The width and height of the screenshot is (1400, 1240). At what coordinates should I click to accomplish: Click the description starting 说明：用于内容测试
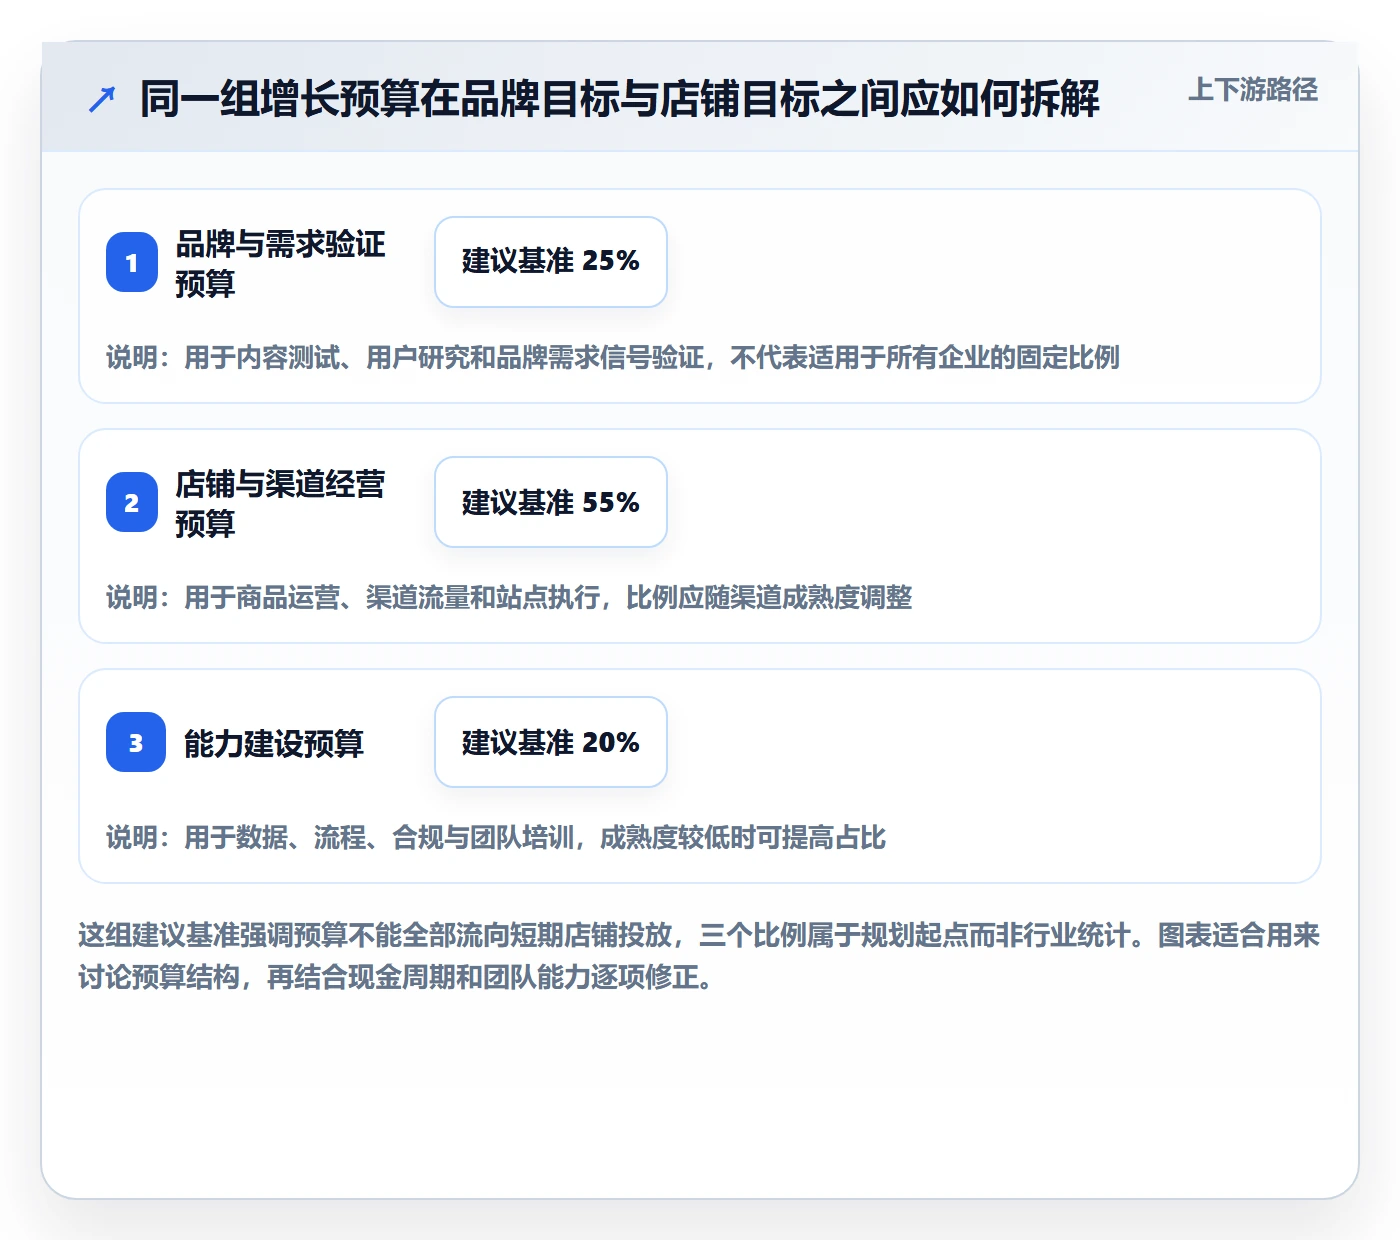click(613, 357)
